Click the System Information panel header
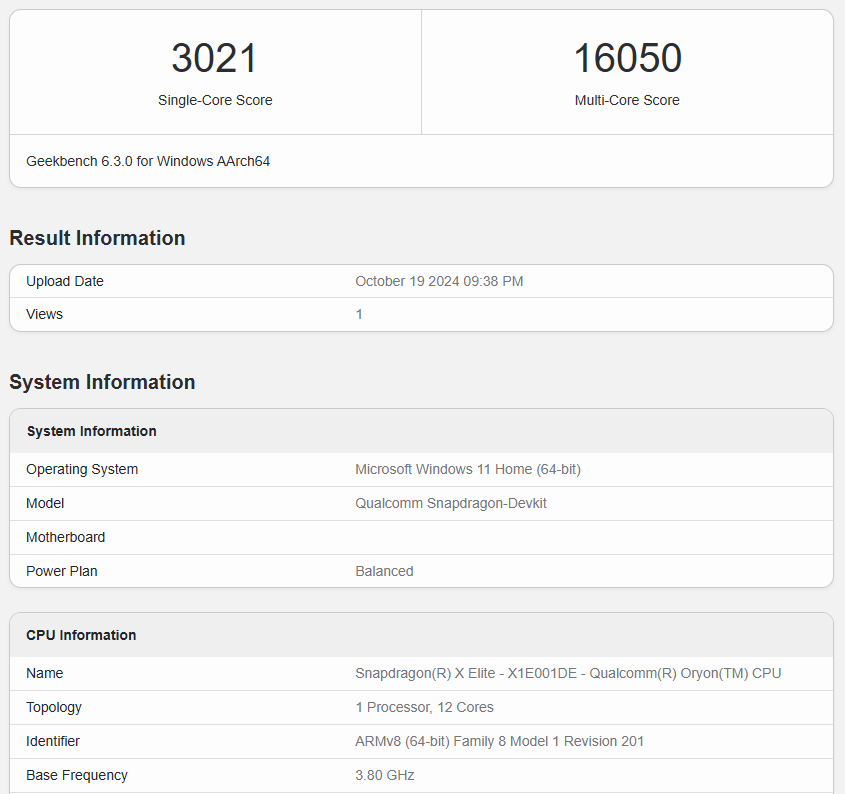The image size is (845, 794). [91, 431]
